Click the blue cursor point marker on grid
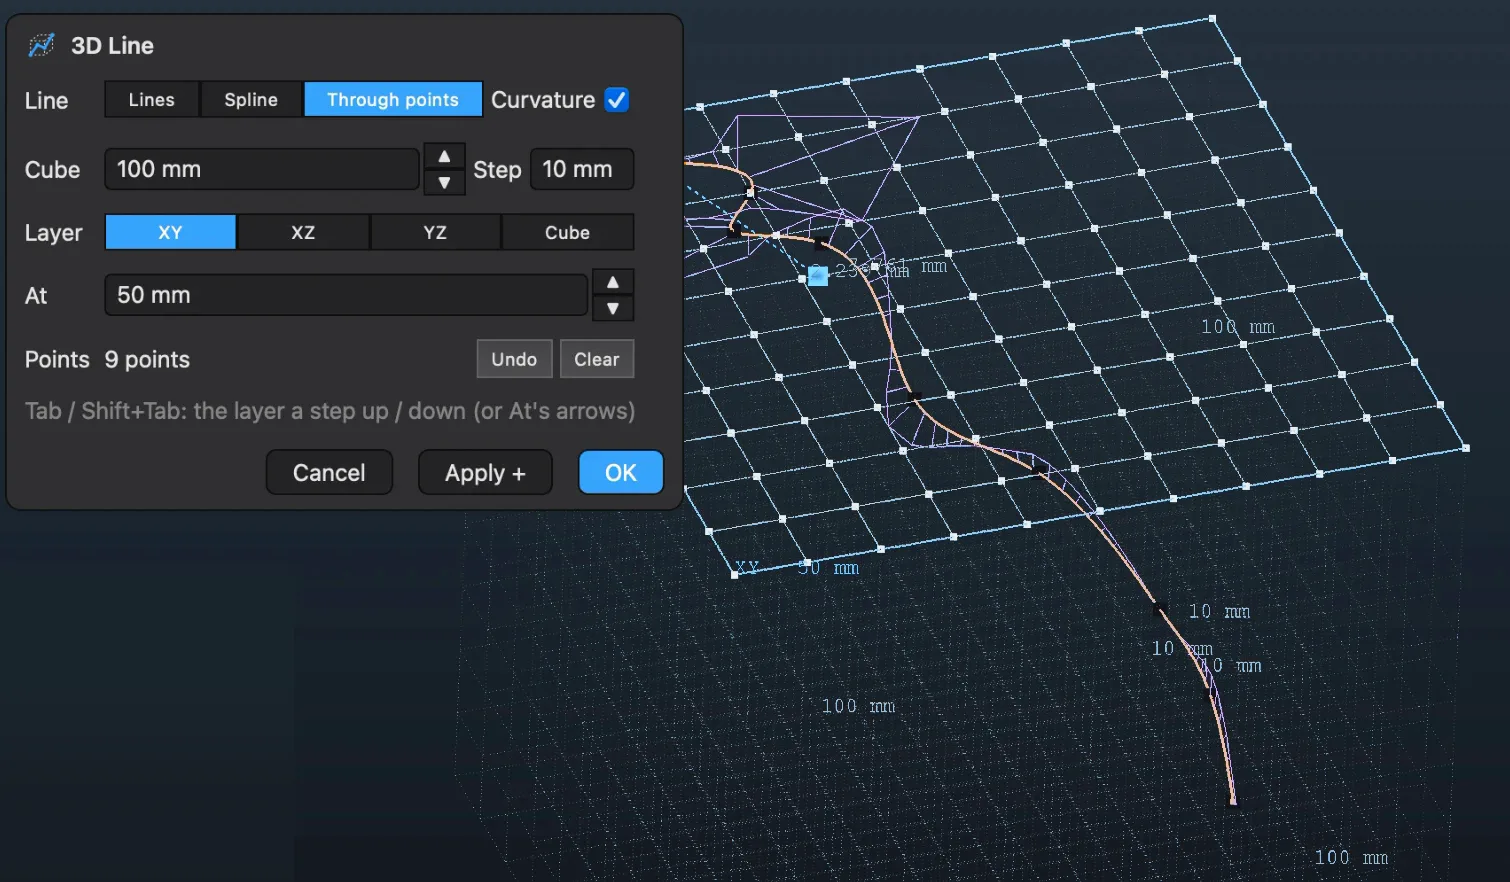 click(x=818, y=275)
